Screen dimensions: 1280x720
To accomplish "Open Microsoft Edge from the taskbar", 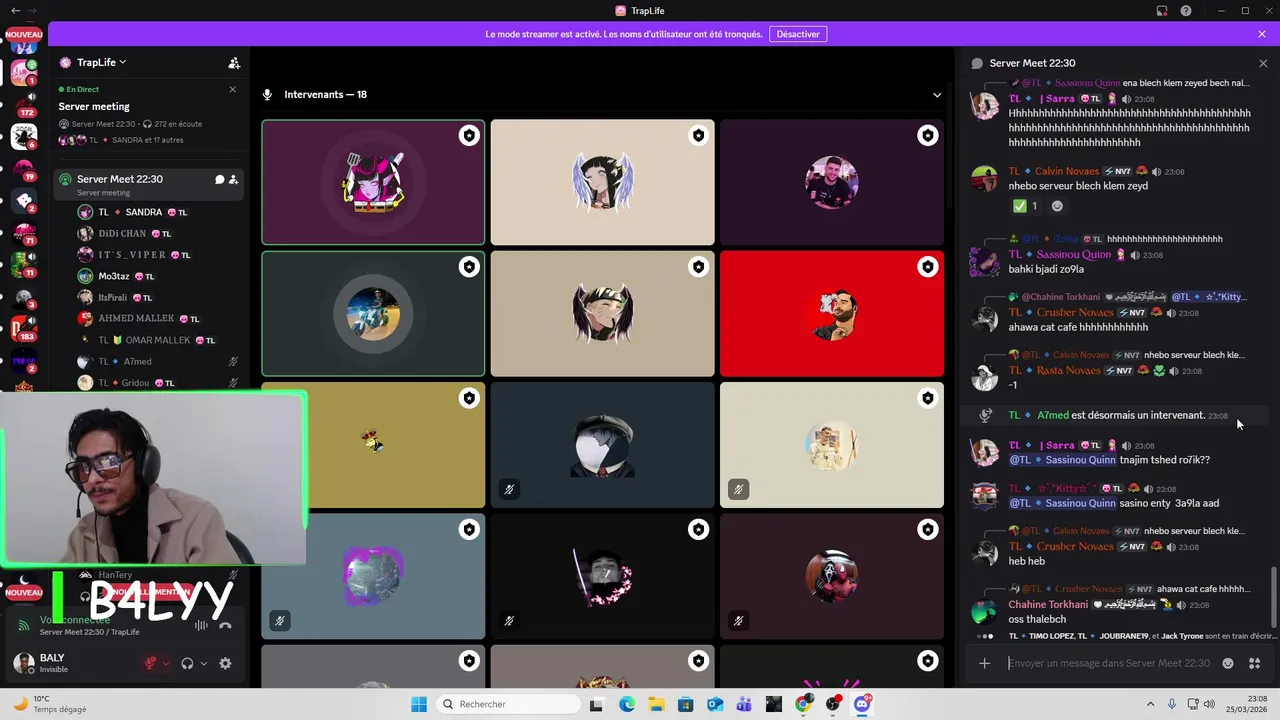I will click(x=627, y=704).
